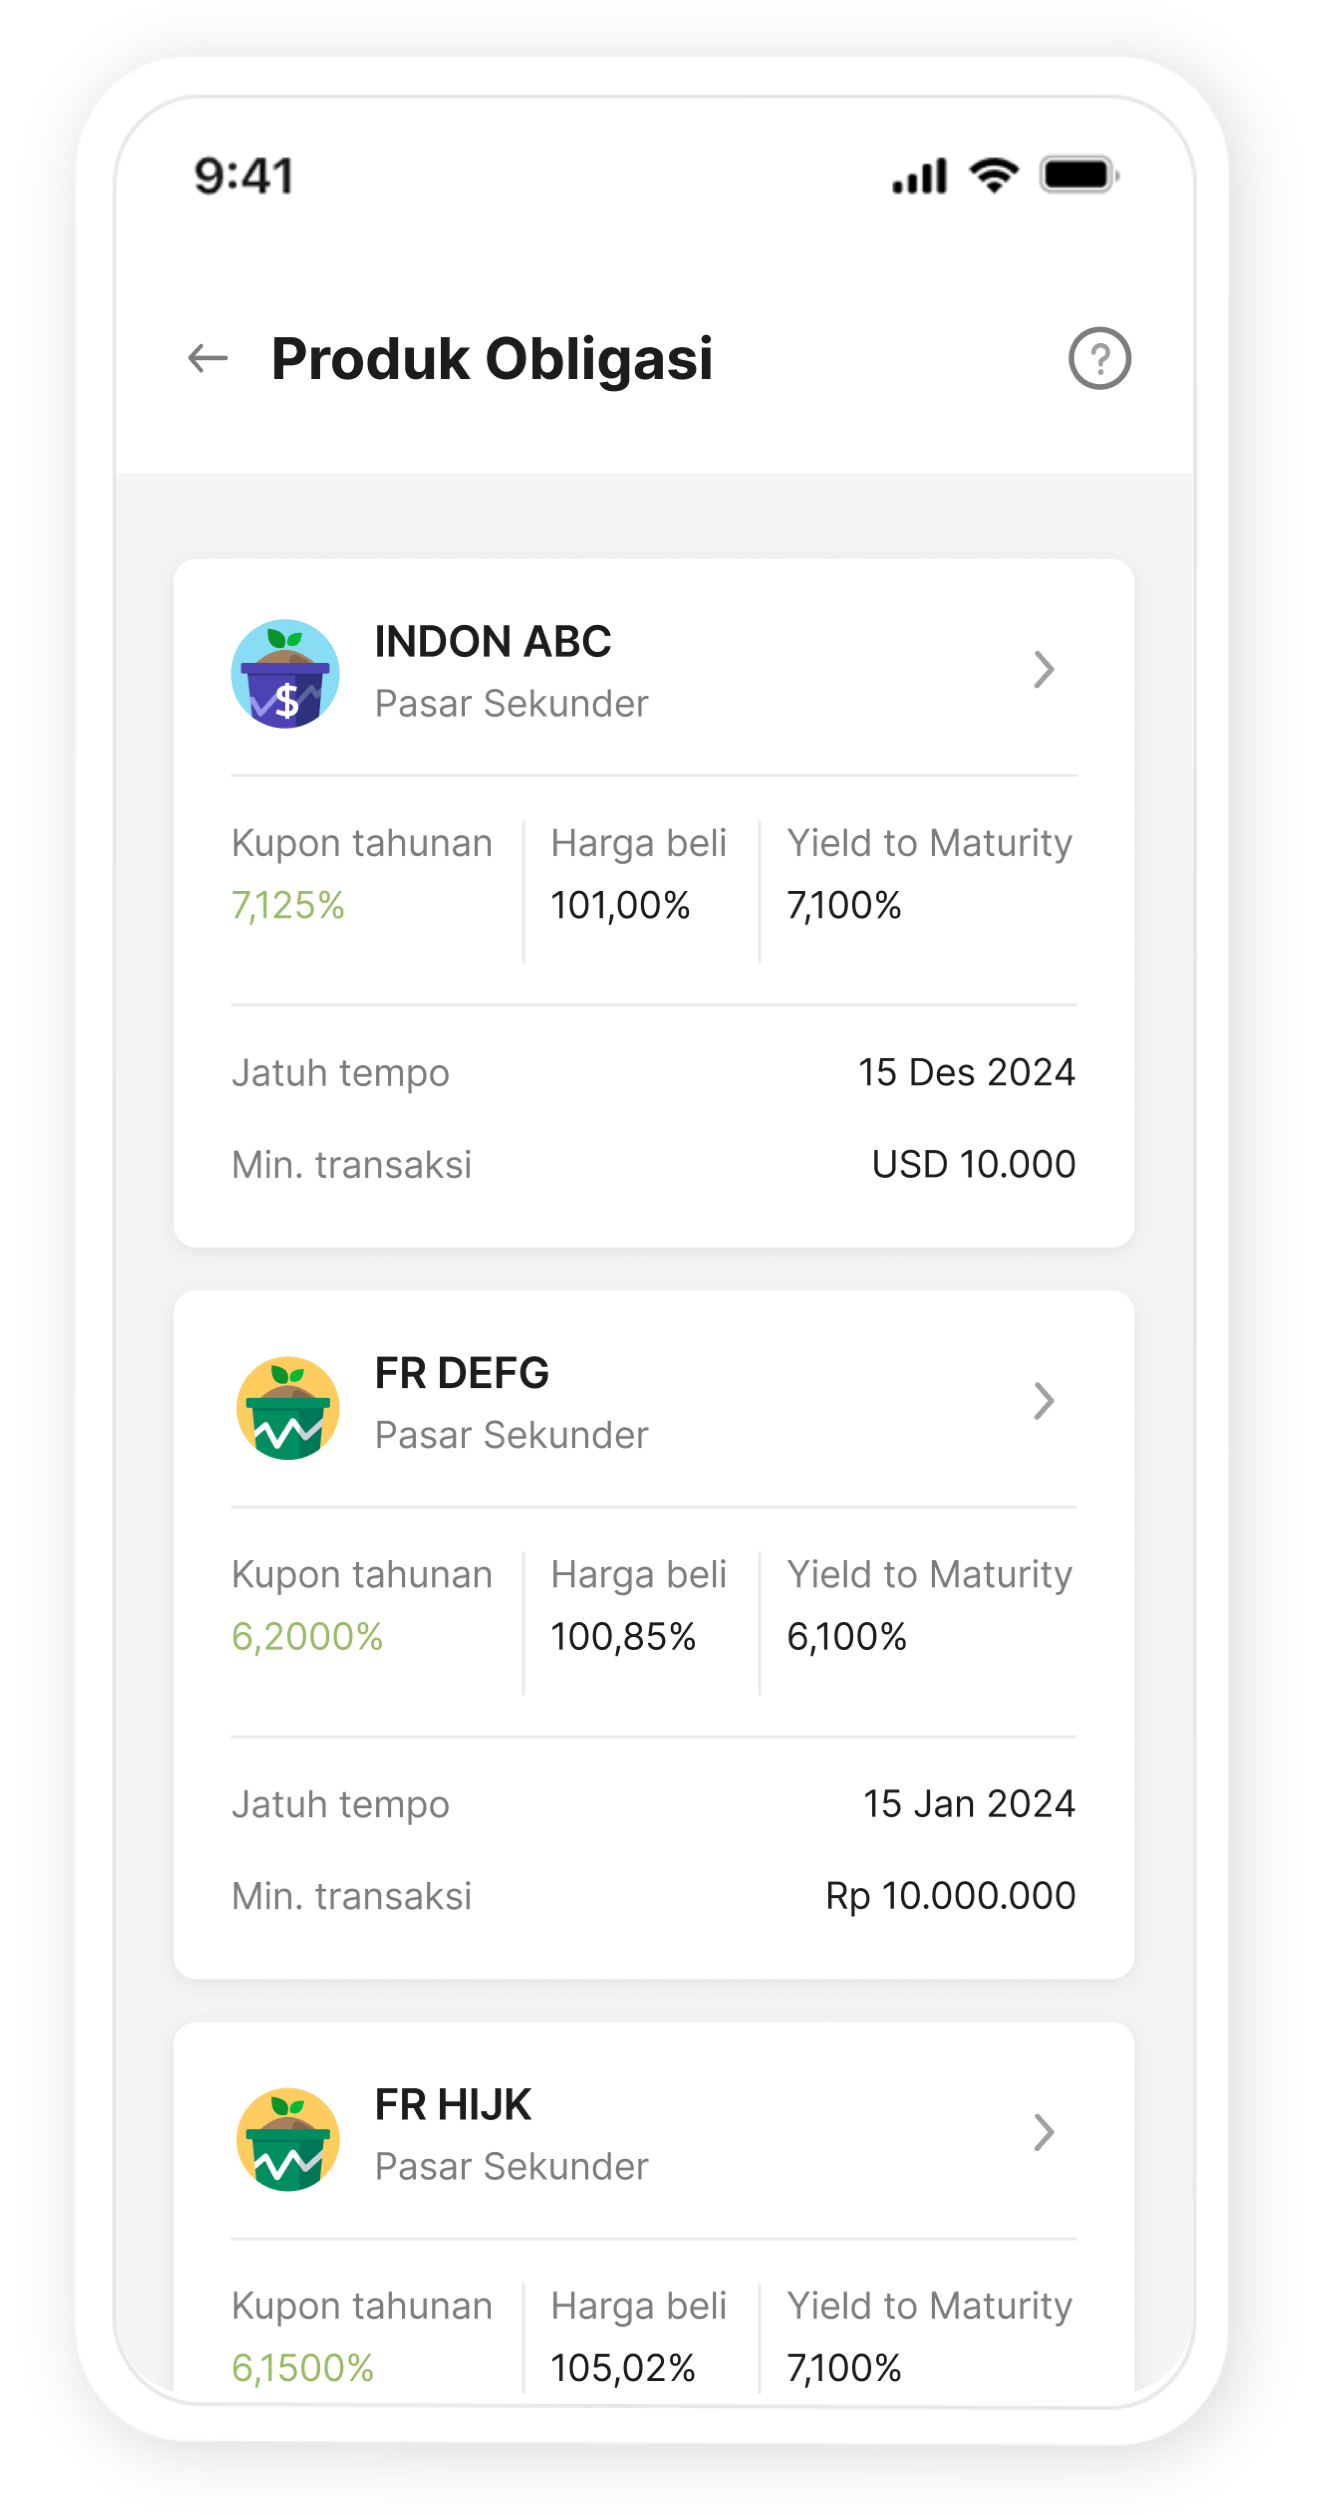
Task: Tap the FR HIJK bond pot icon
Action: pyautogui.click(x=287, y=2139)
